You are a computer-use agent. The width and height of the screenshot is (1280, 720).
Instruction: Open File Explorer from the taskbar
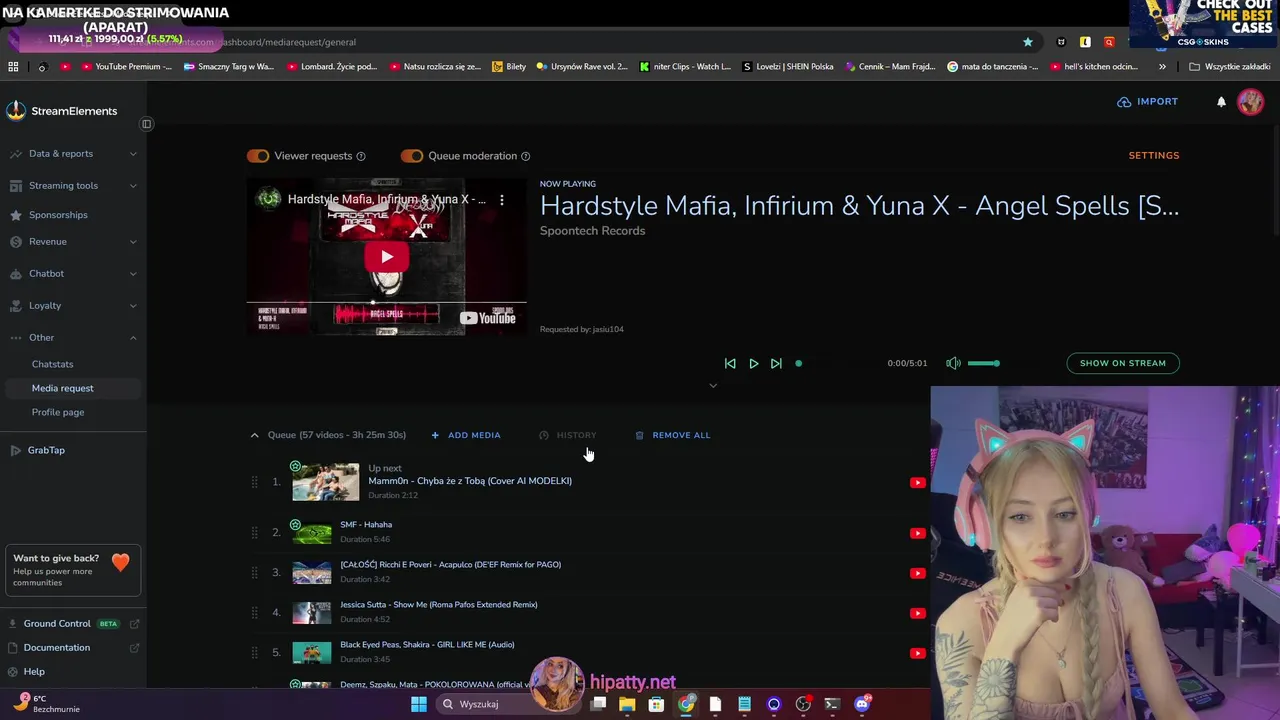point(627,704)
